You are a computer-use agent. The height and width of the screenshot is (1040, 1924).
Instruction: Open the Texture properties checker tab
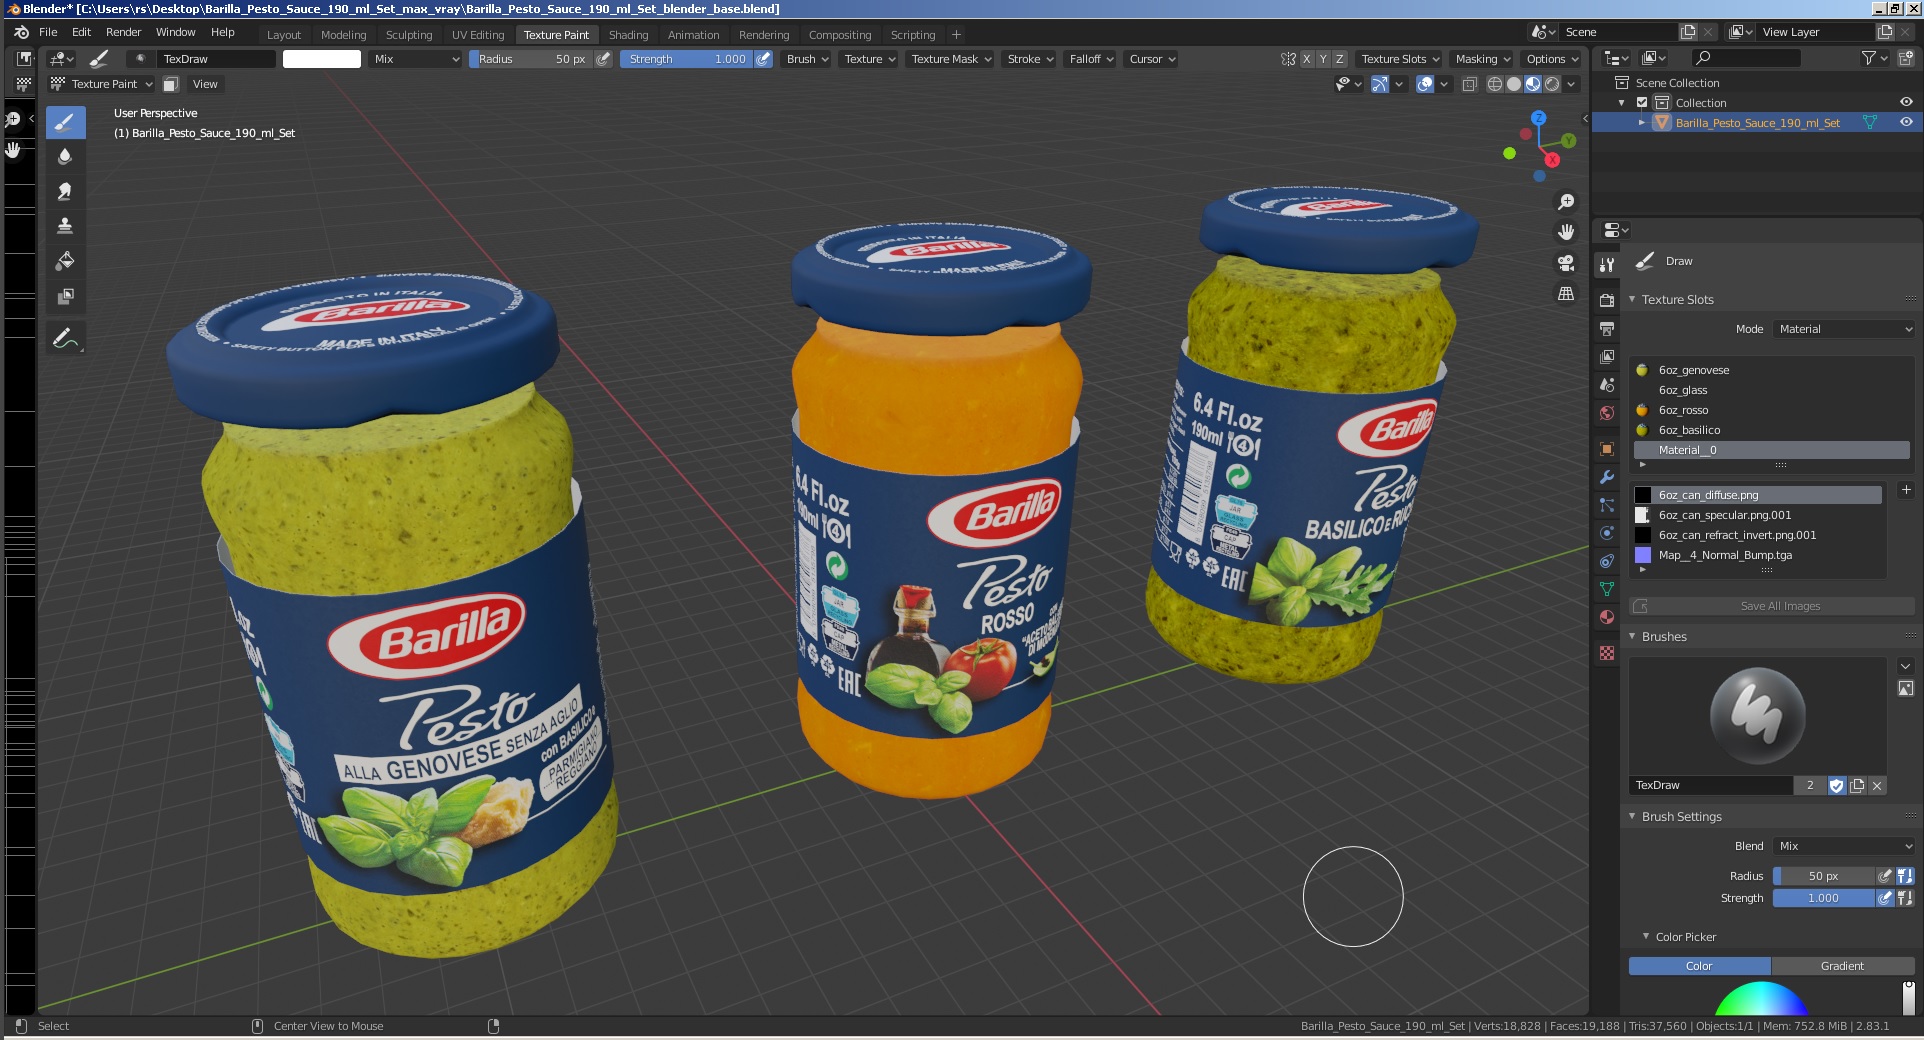click(1607, 653)
